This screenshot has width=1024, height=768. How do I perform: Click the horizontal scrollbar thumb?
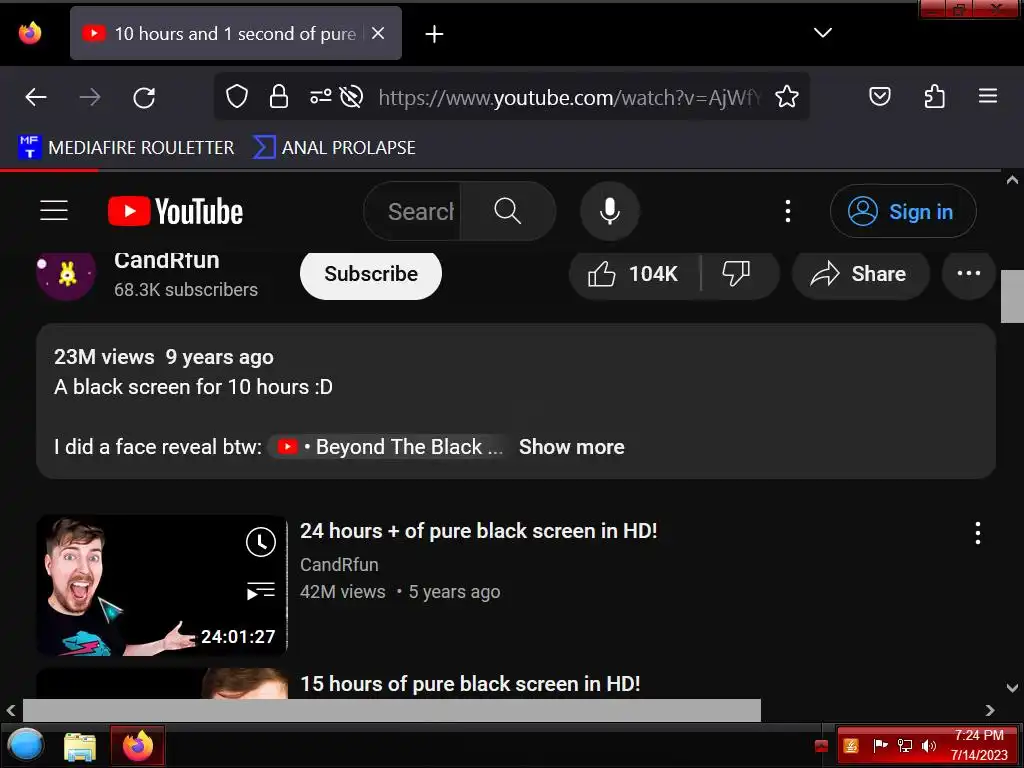coord(392,710)
